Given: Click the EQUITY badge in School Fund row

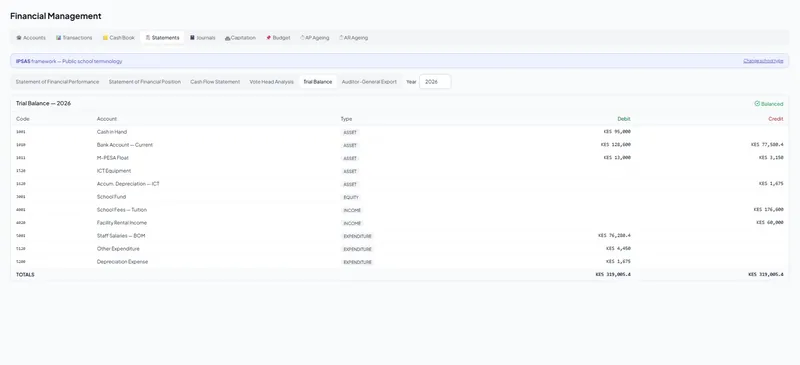Looking at the screenshot, I should [351, 198].
